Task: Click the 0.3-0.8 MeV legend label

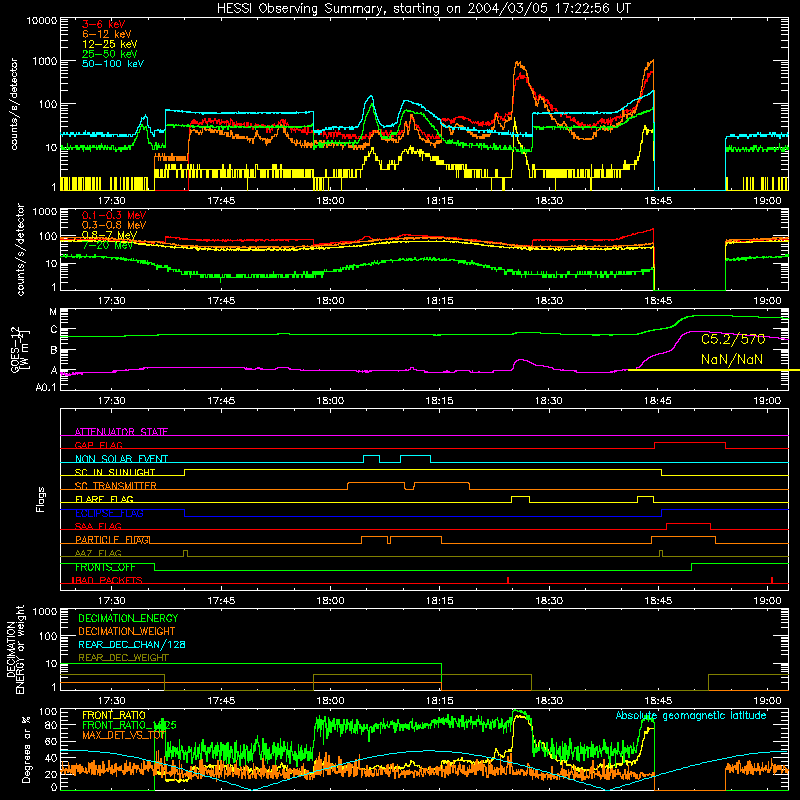Action: click(x=114, y=225)
